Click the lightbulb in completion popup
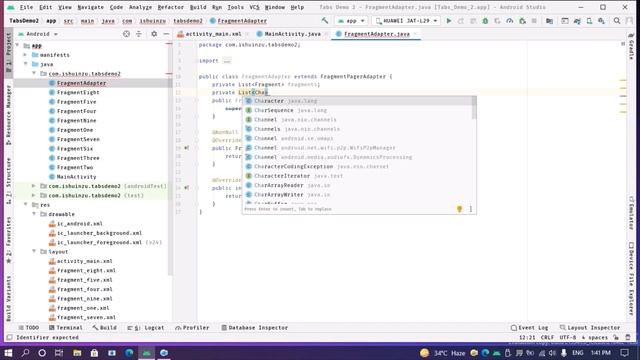The image size is (640, 360). pyautogui.click(x=460, y=209)
